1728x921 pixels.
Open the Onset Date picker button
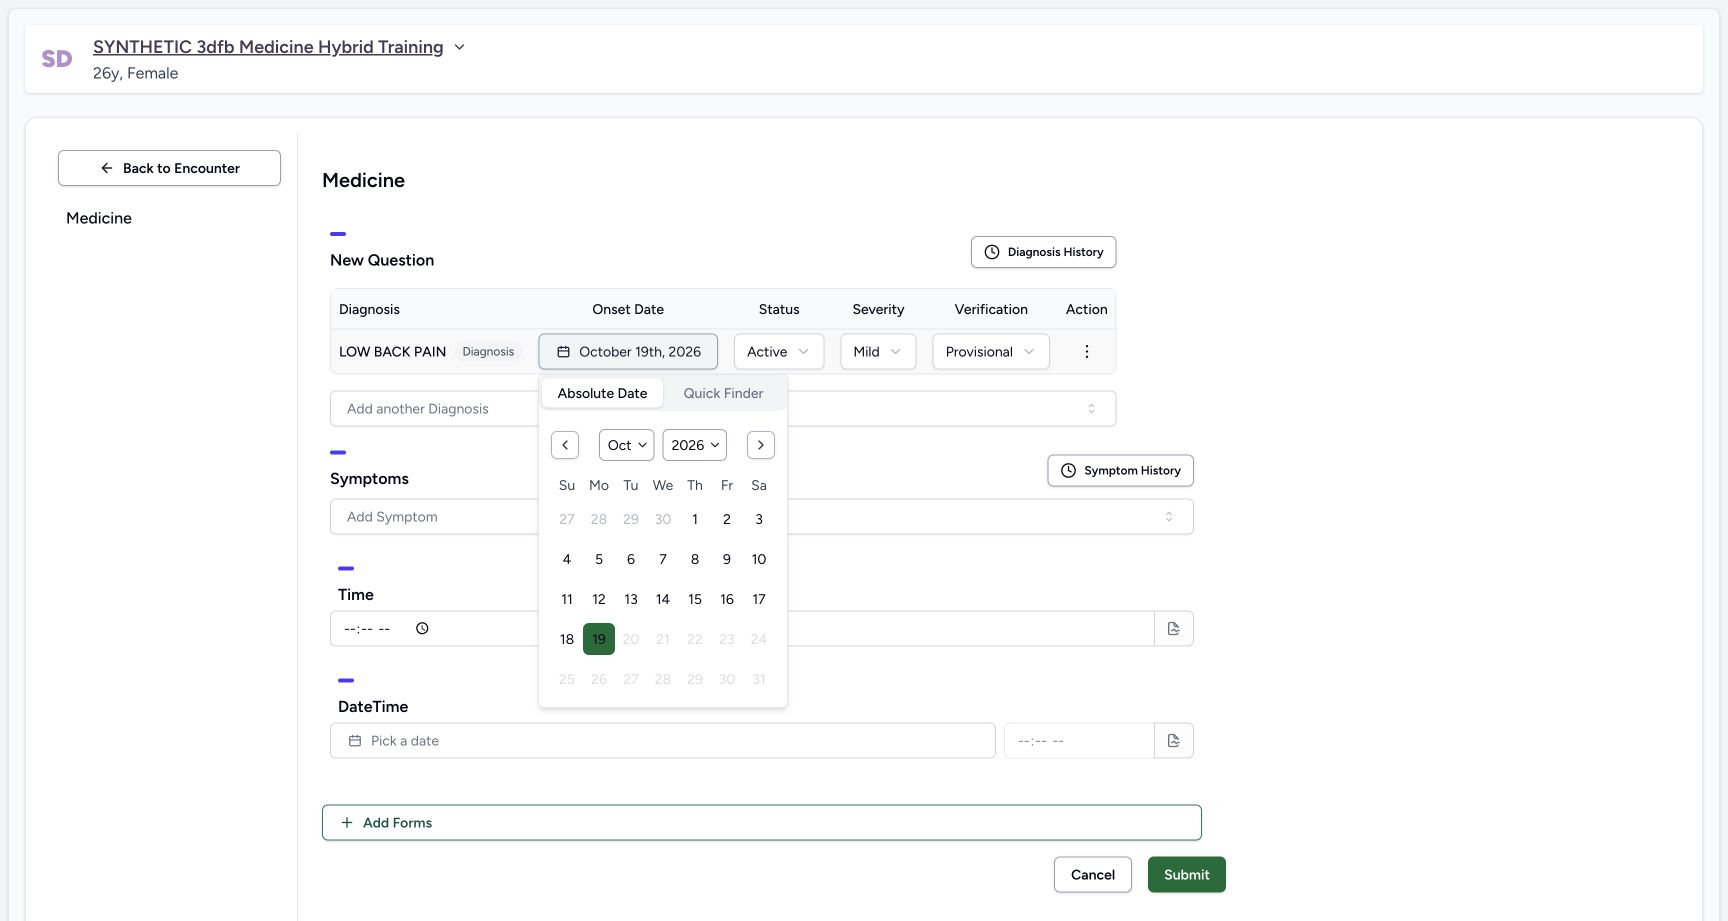pos(628,352)
